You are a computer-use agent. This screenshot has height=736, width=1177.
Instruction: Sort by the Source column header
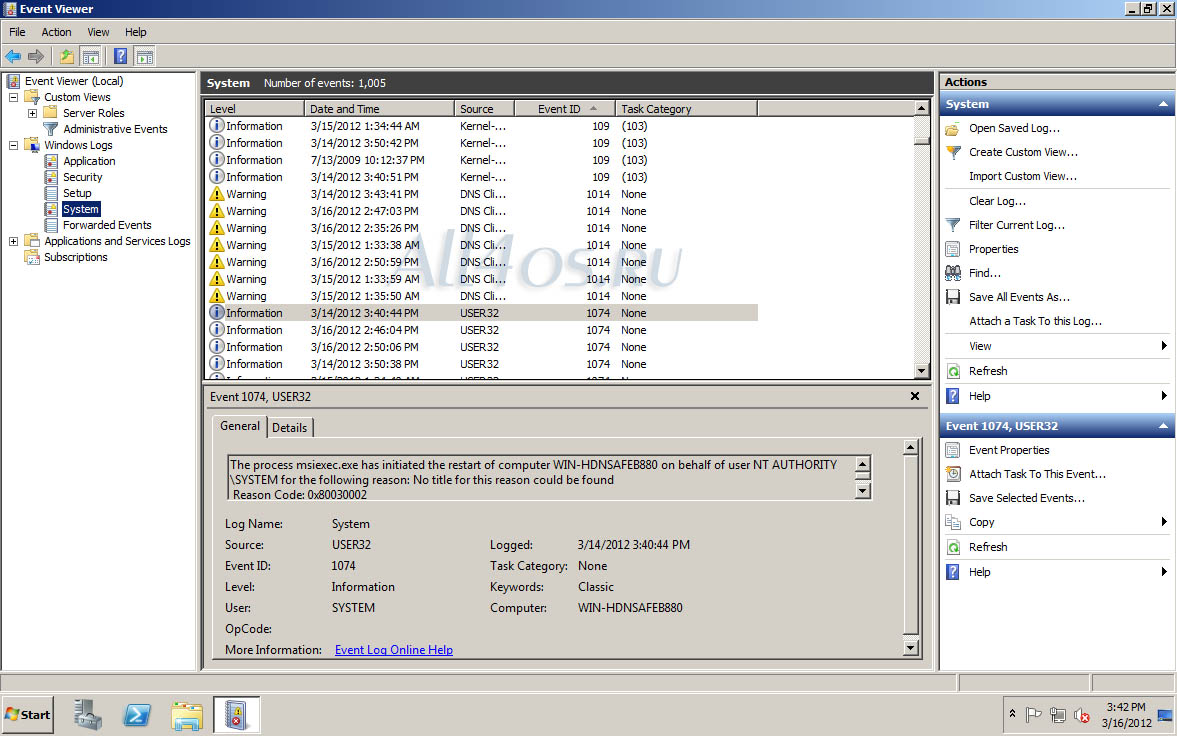tap(484, 109)
